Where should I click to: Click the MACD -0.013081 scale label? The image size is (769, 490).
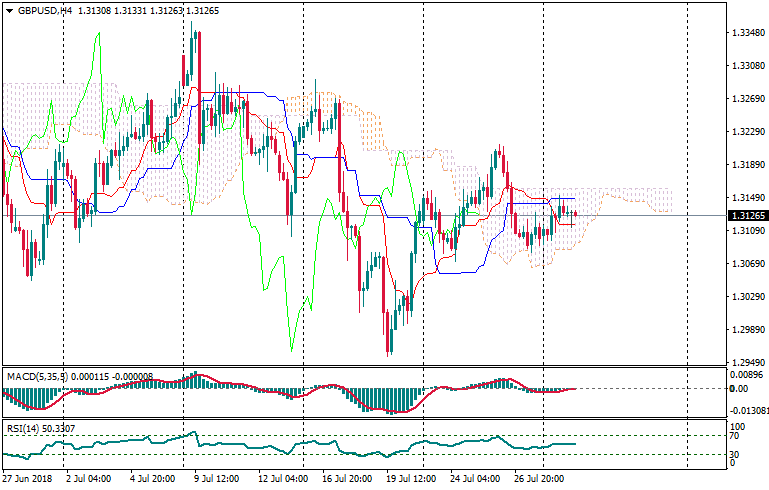748,410
